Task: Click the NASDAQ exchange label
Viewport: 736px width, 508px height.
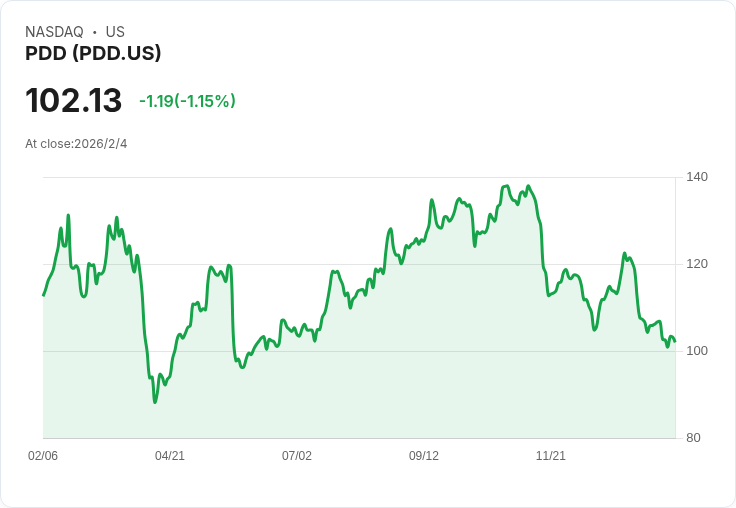Action: click(x=54, y=32)
